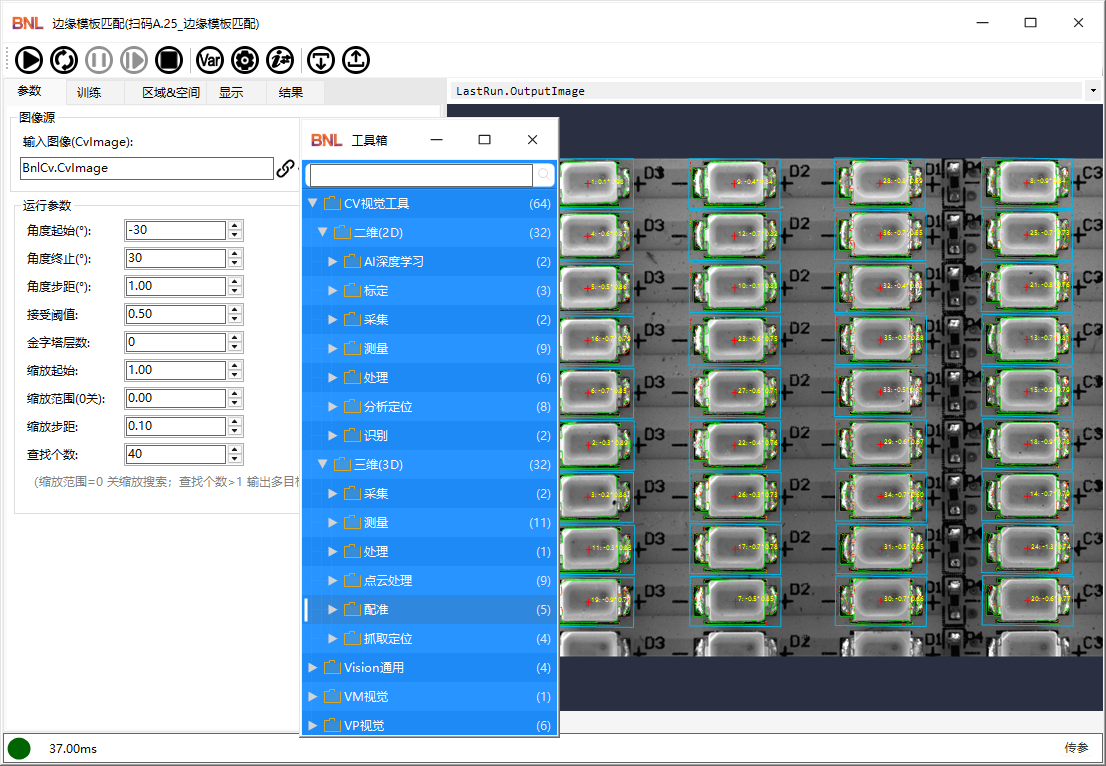The height and width of the screenshot is (766, 1106).
Task: Expand the 抓取定位 node
Action: (333, 638)
